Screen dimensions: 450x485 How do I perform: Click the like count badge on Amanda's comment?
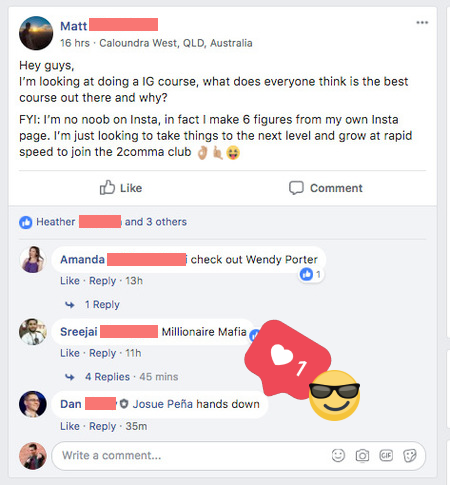tap(310, 274)
